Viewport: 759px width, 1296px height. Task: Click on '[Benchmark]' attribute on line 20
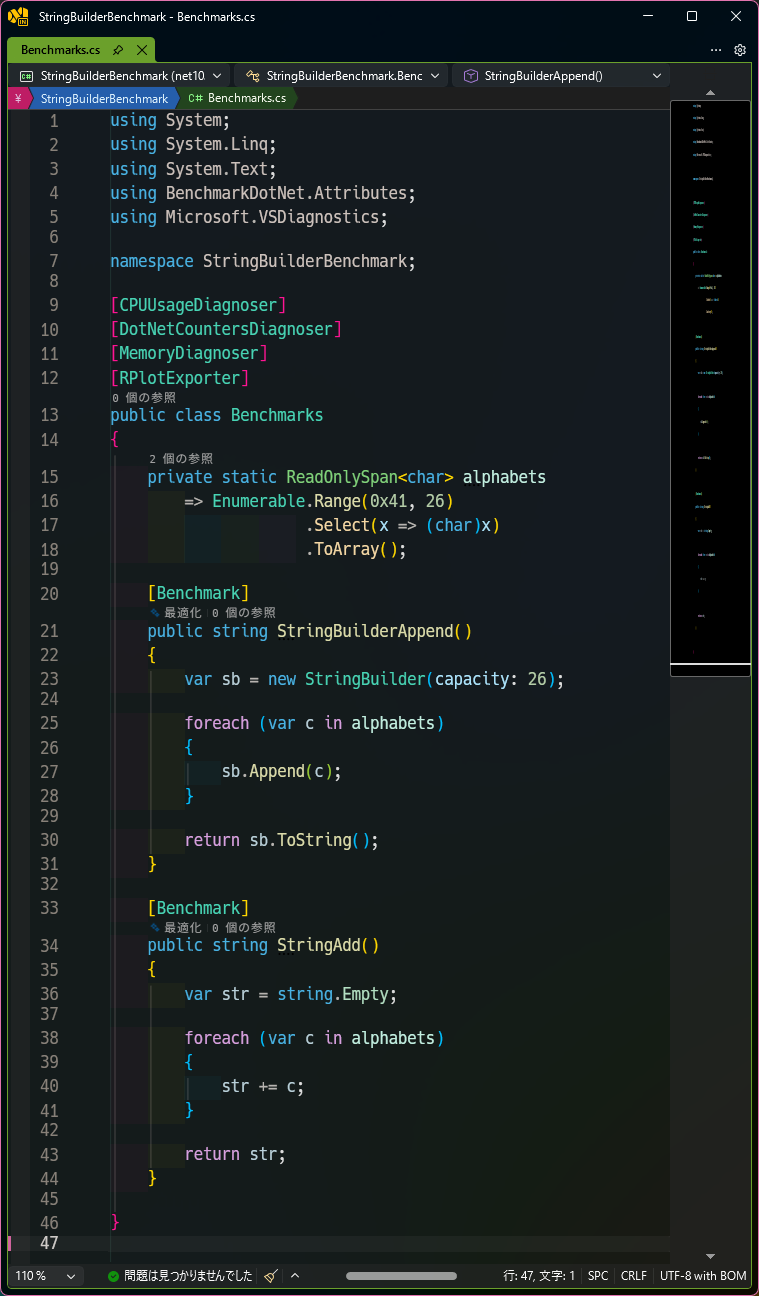click(199, 594)
